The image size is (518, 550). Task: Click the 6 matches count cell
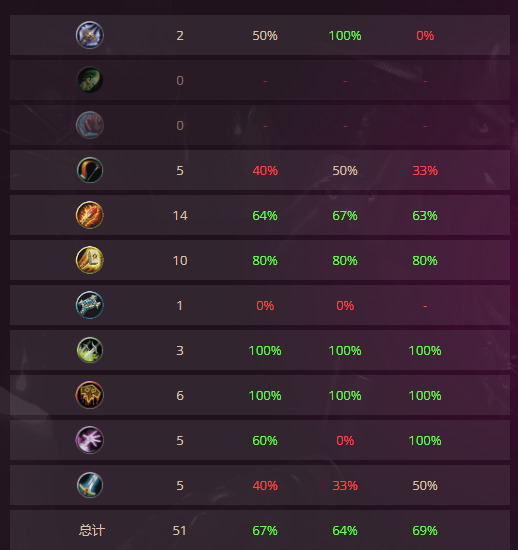(x=180, y=395)
